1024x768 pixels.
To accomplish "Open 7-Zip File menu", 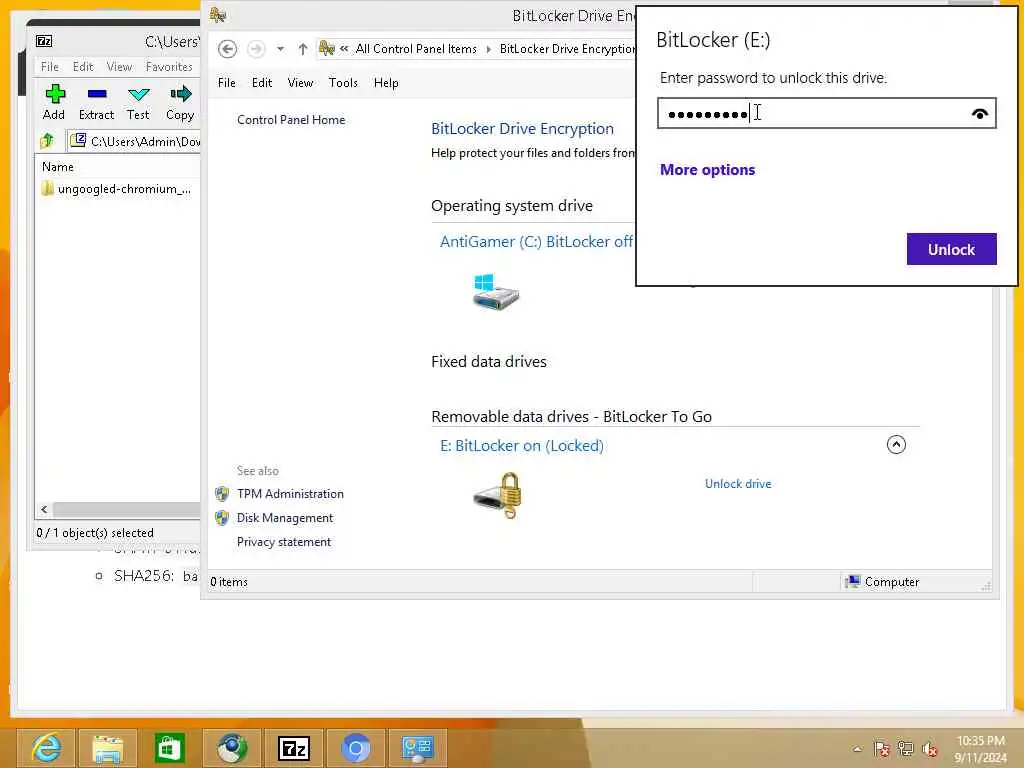I will pyautogui.click(x=50, y=67).
